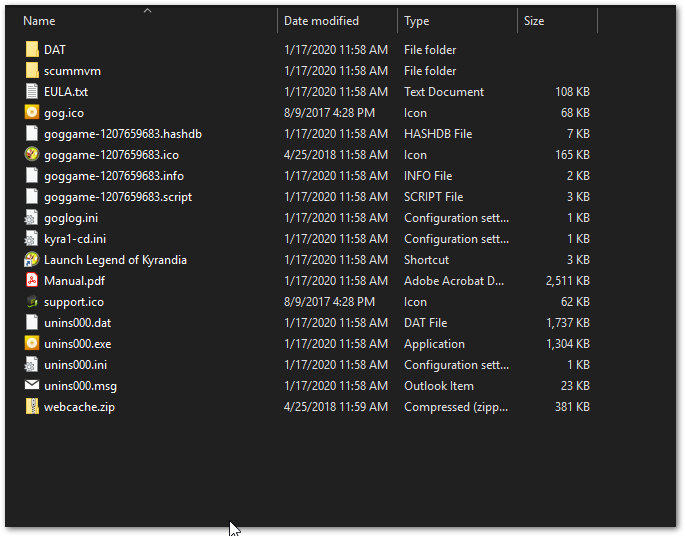Select the scummvm folder icon

(32, 70)
